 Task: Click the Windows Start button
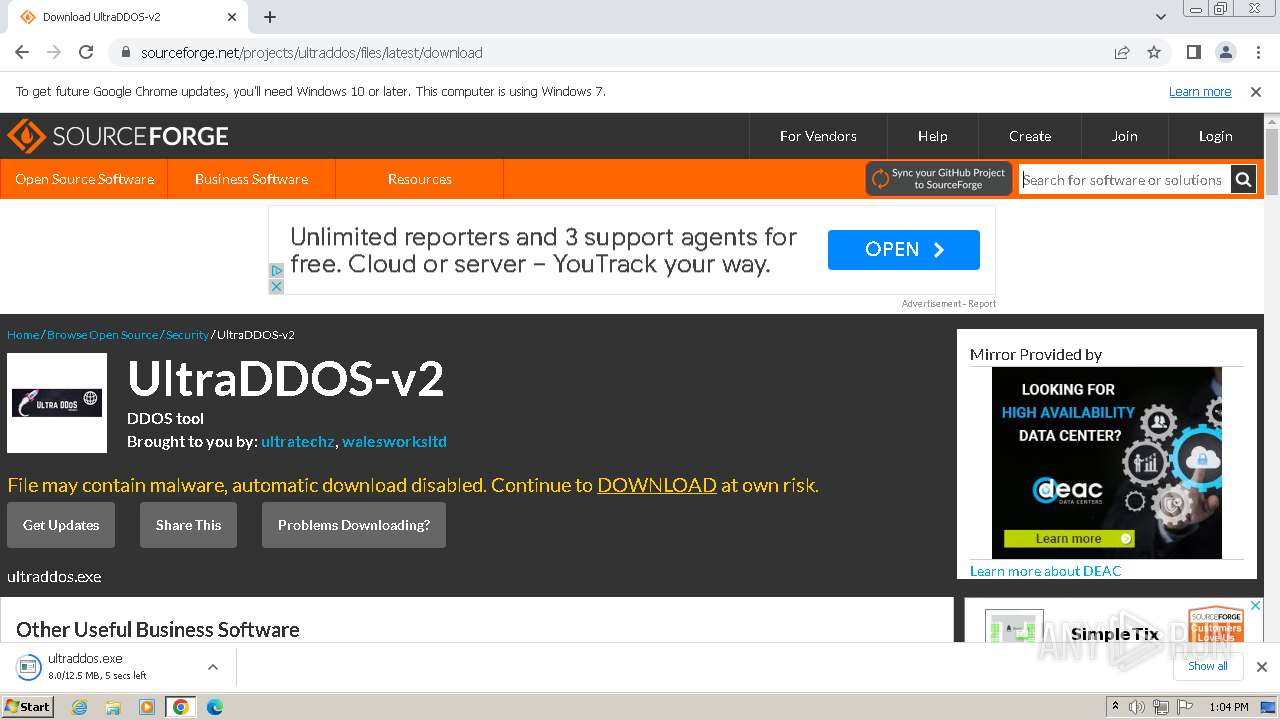pos(28,706)
